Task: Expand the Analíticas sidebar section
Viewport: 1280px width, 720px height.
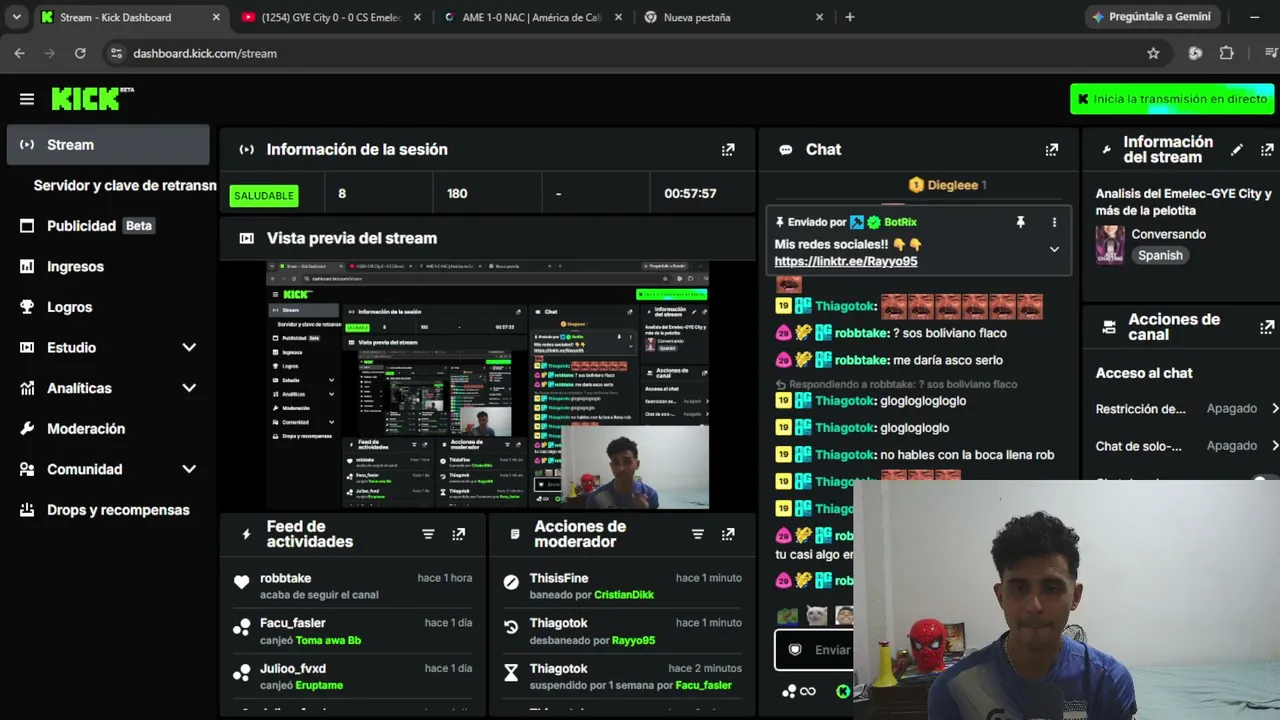Action: tap(189, 388)
